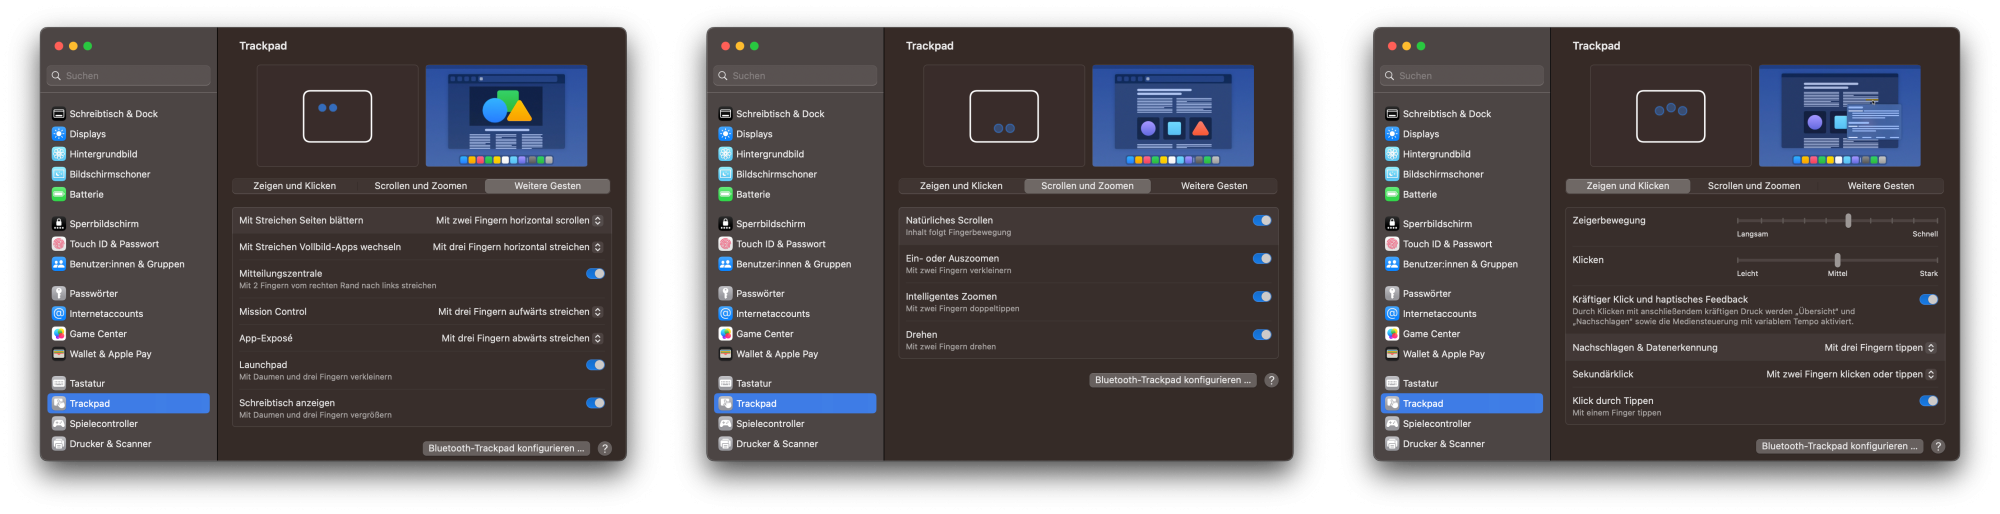Click Batterie icon in right window
Image resolution: width=2000 pixels, height=514 pixels.
(x=1392, y=194)
